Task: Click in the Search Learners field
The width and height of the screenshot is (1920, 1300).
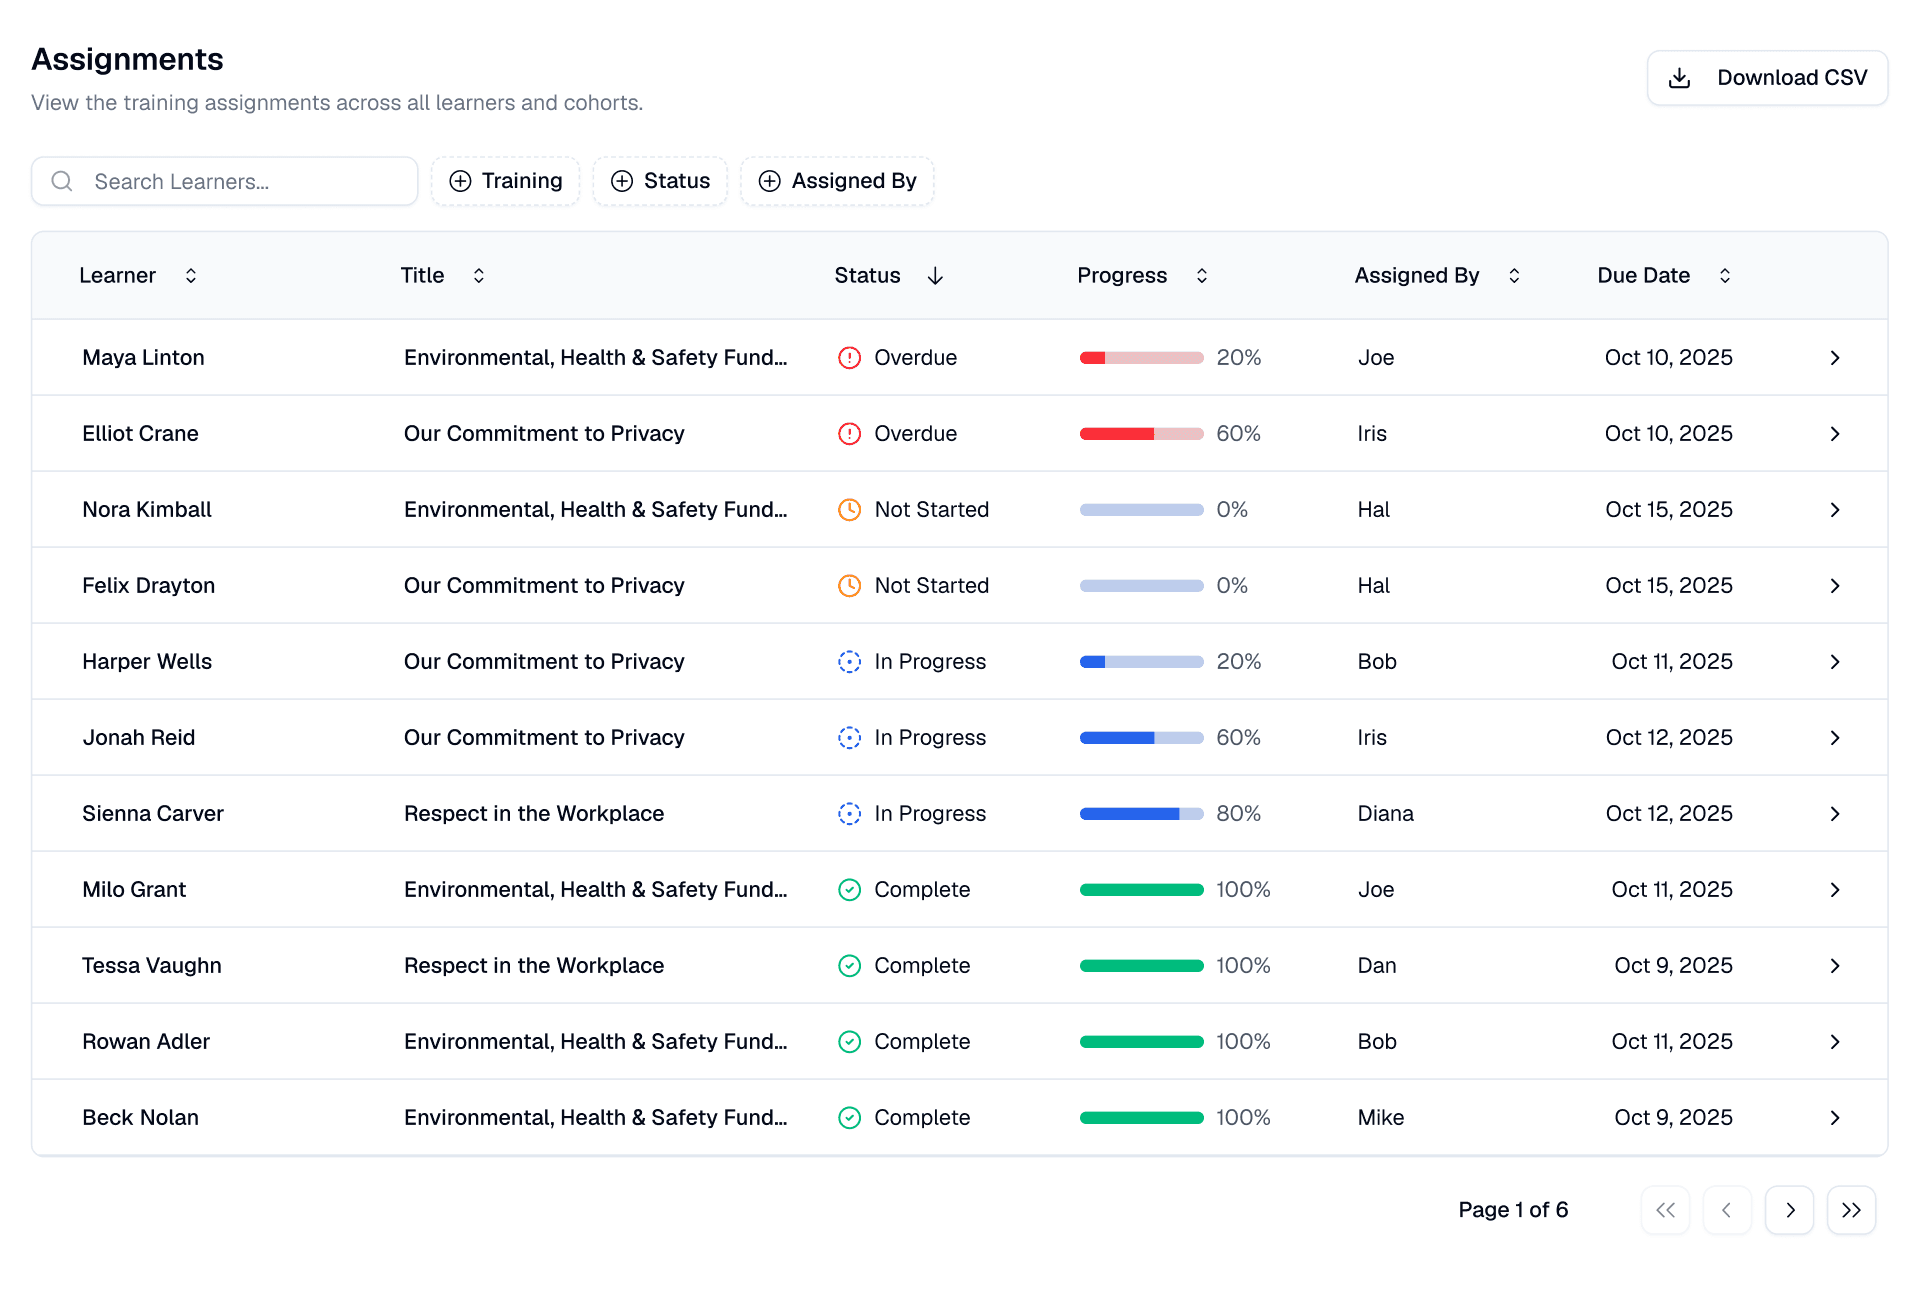Action: pos(240,181)
